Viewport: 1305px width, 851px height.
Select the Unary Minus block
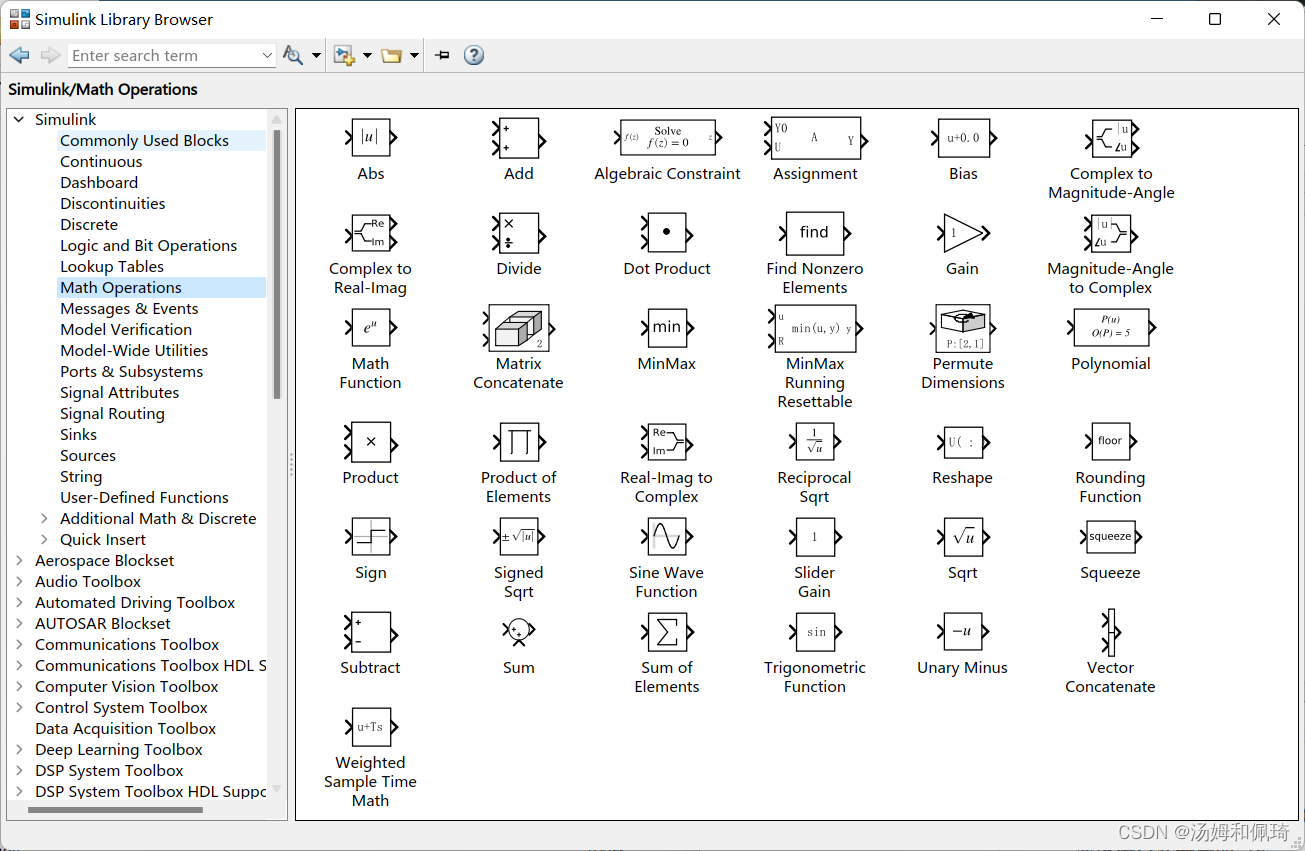[x=963, y=632]
